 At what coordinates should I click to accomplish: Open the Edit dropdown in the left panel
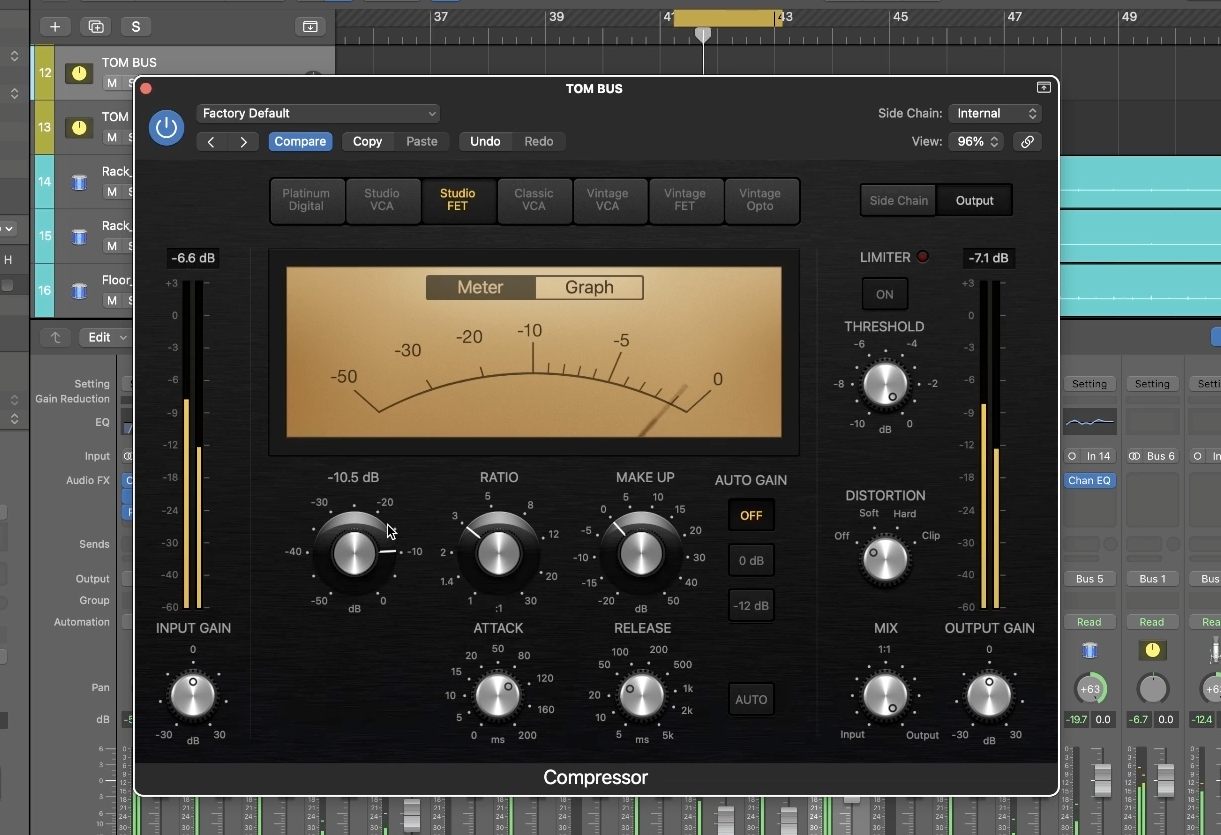[105, 337]
